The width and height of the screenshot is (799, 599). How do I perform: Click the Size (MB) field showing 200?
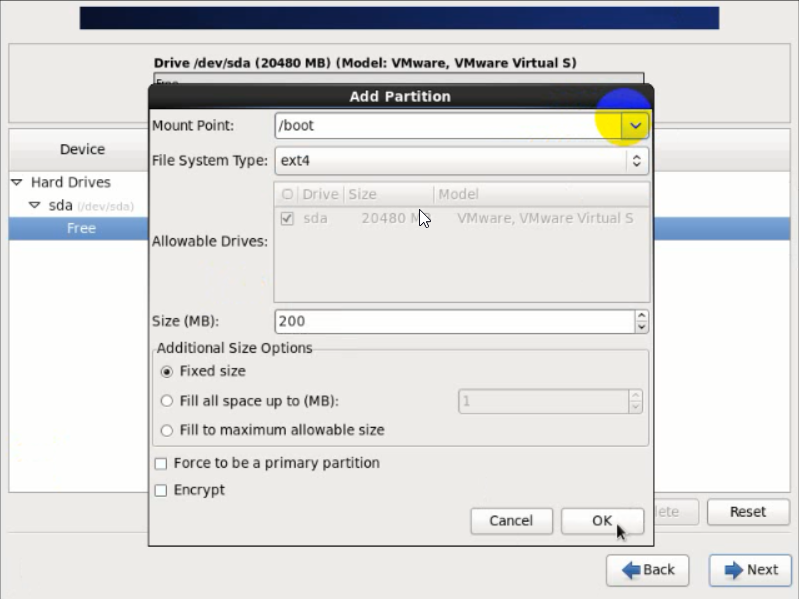click(455, 321)
